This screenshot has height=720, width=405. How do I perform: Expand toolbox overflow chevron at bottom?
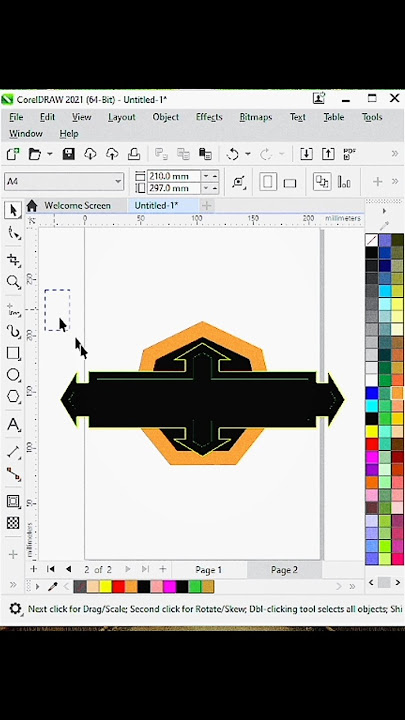pyautogui.click(x=13, y=585)
